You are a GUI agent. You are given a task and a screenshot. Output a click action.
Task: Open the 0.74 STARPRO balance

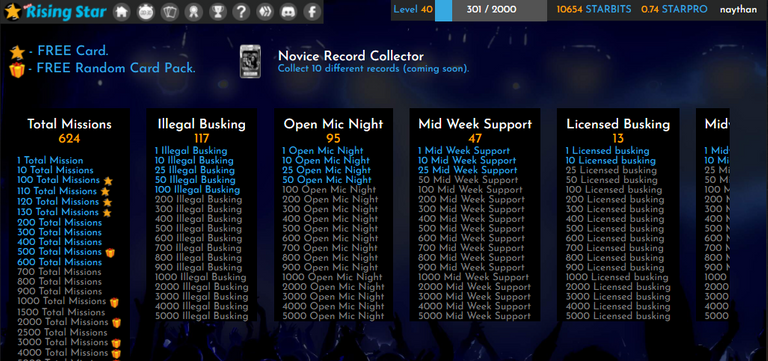click(674, 10)
